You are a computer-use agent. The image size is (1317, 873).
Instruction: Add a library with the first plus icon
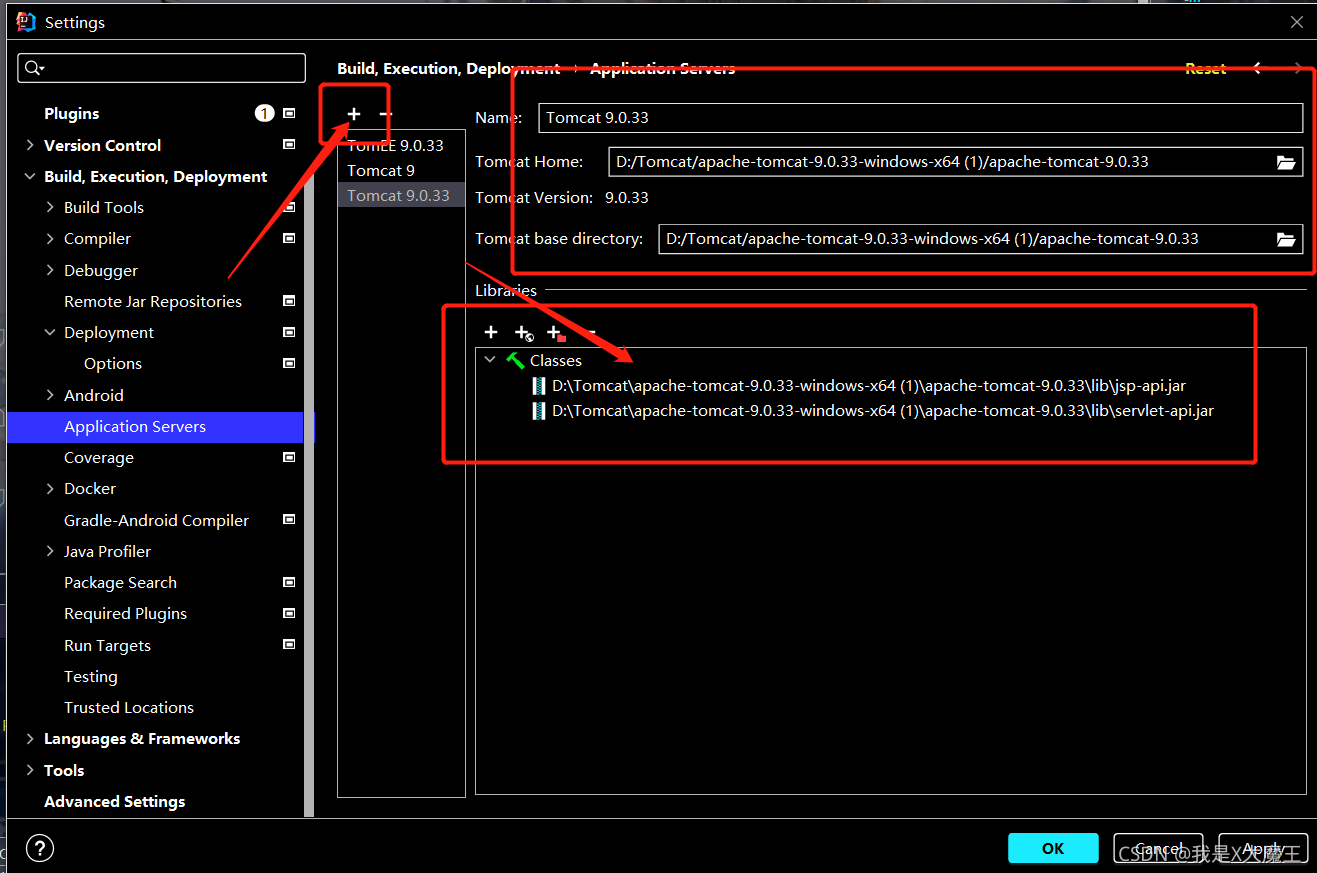point(491,332)
